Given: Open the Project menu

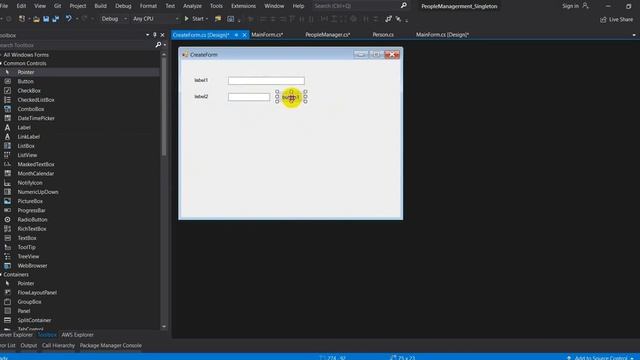Looking at the screenshot, I should [x=78, y=6].
